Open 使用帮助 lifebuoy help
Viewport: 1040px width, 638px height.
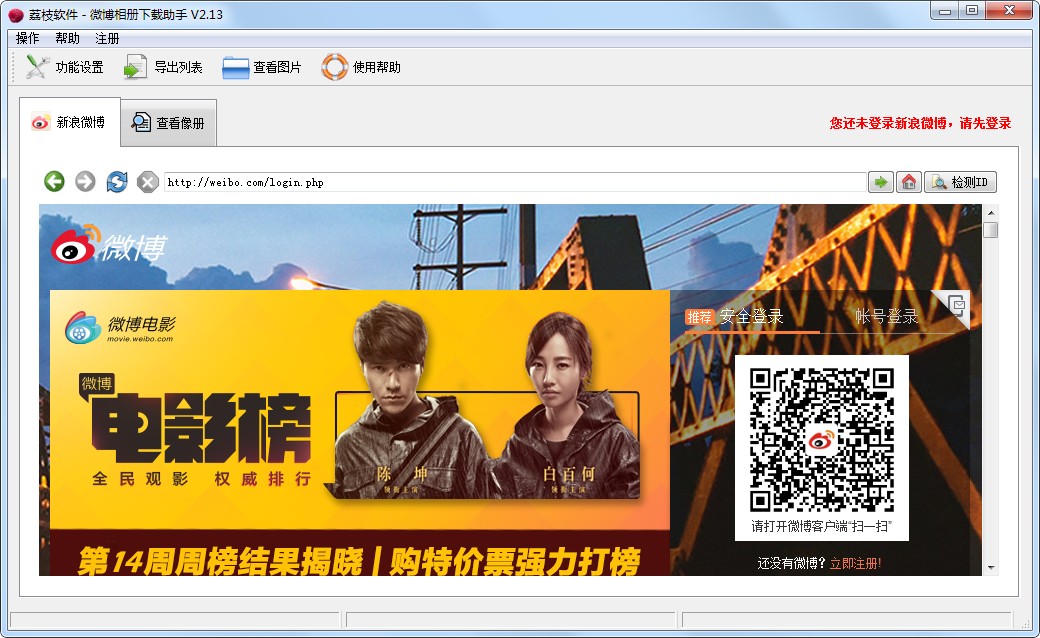pos(361,67)
